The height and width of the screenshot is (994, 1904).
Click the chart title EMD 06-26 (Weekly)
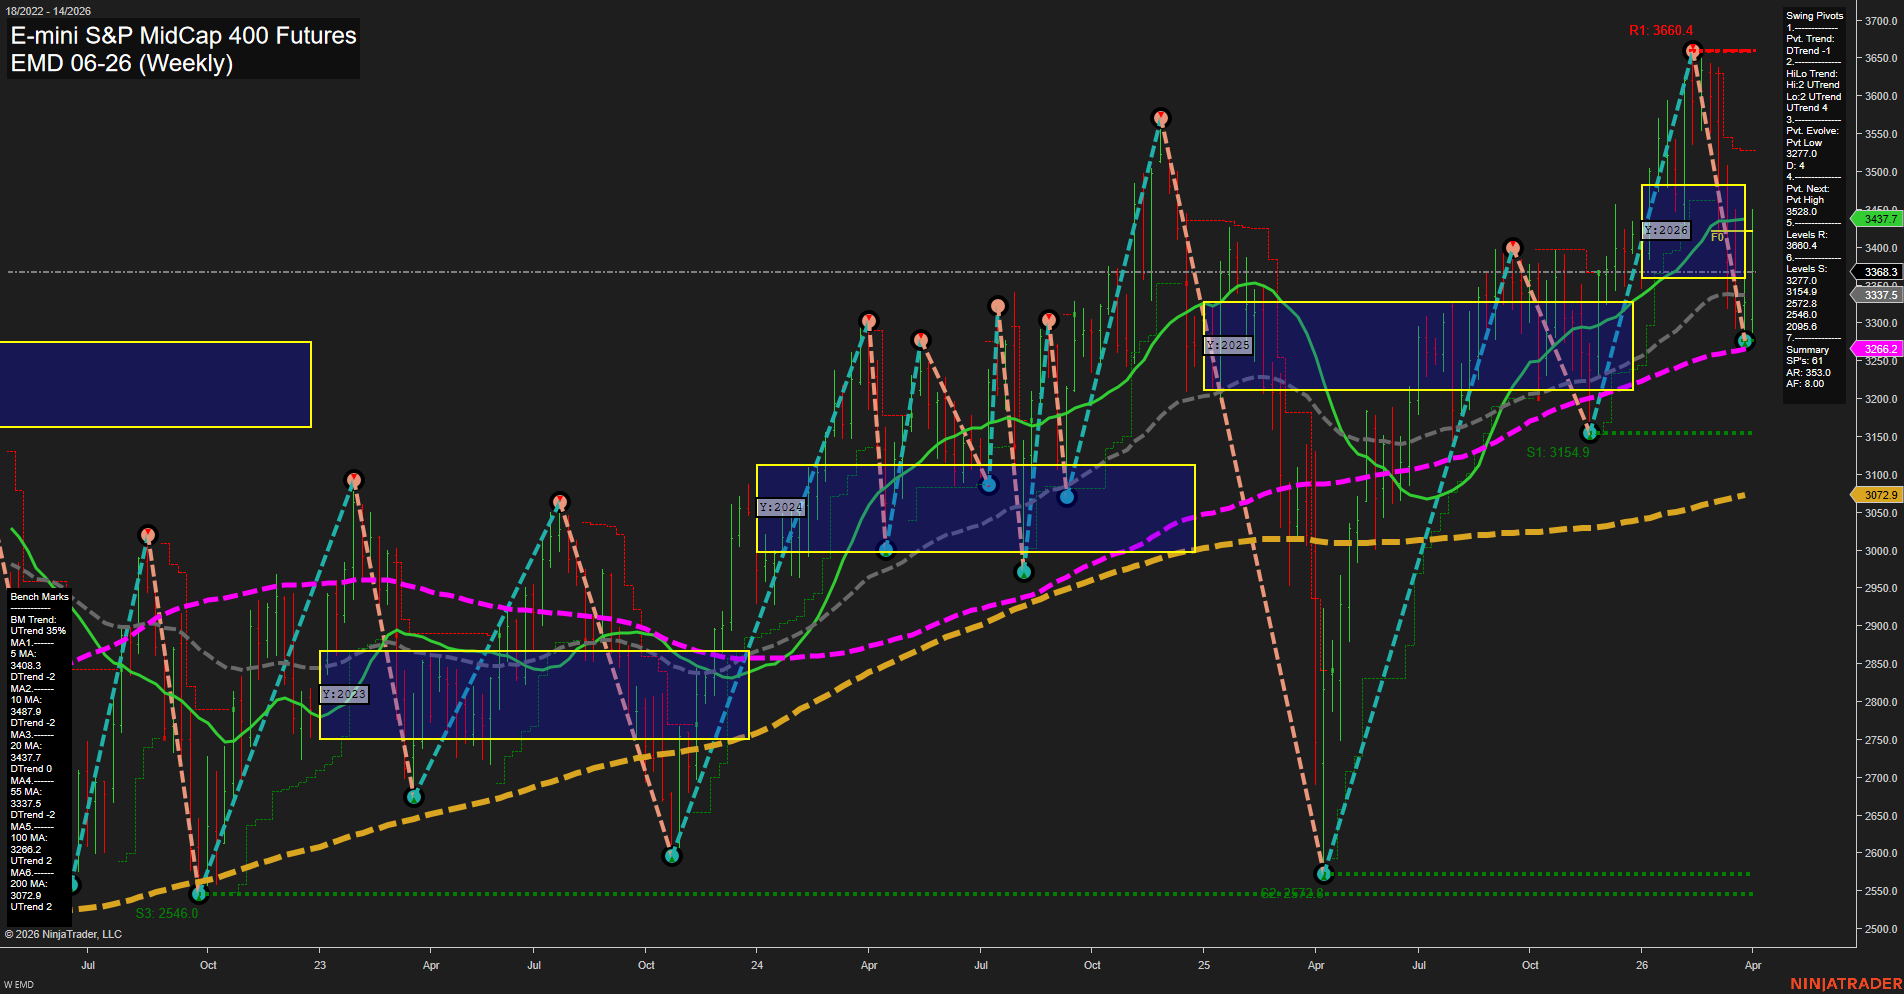point(120,62)
